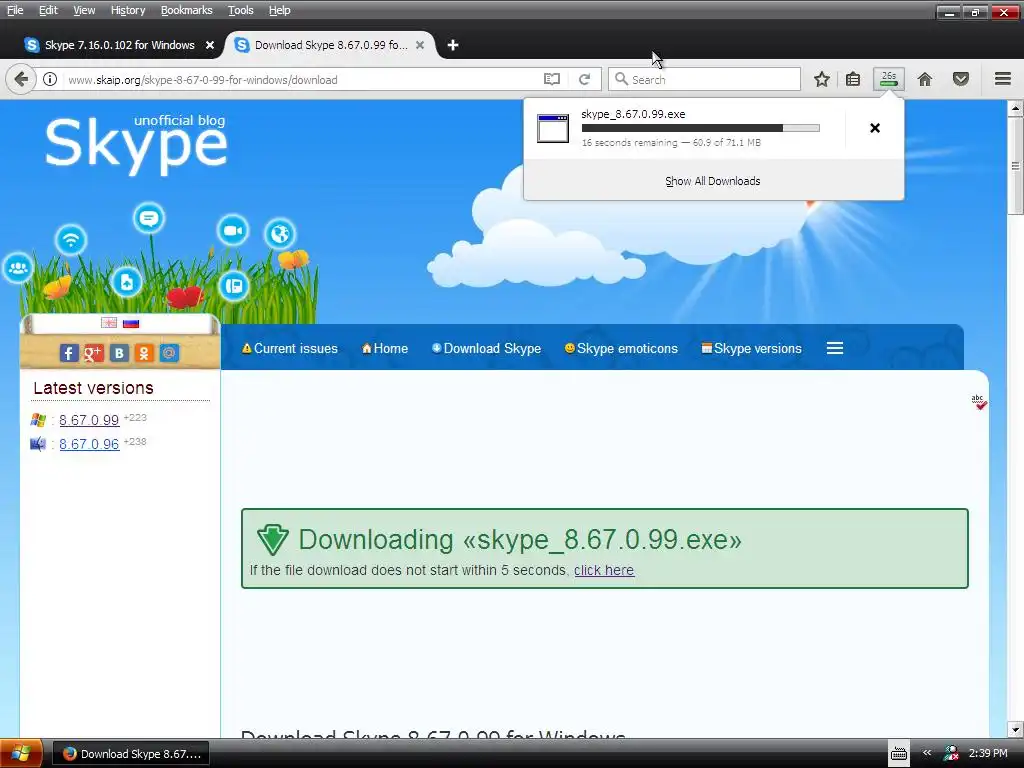Open a new tab with plus button
The image size is (1024, 768).
tap(453, 45)
